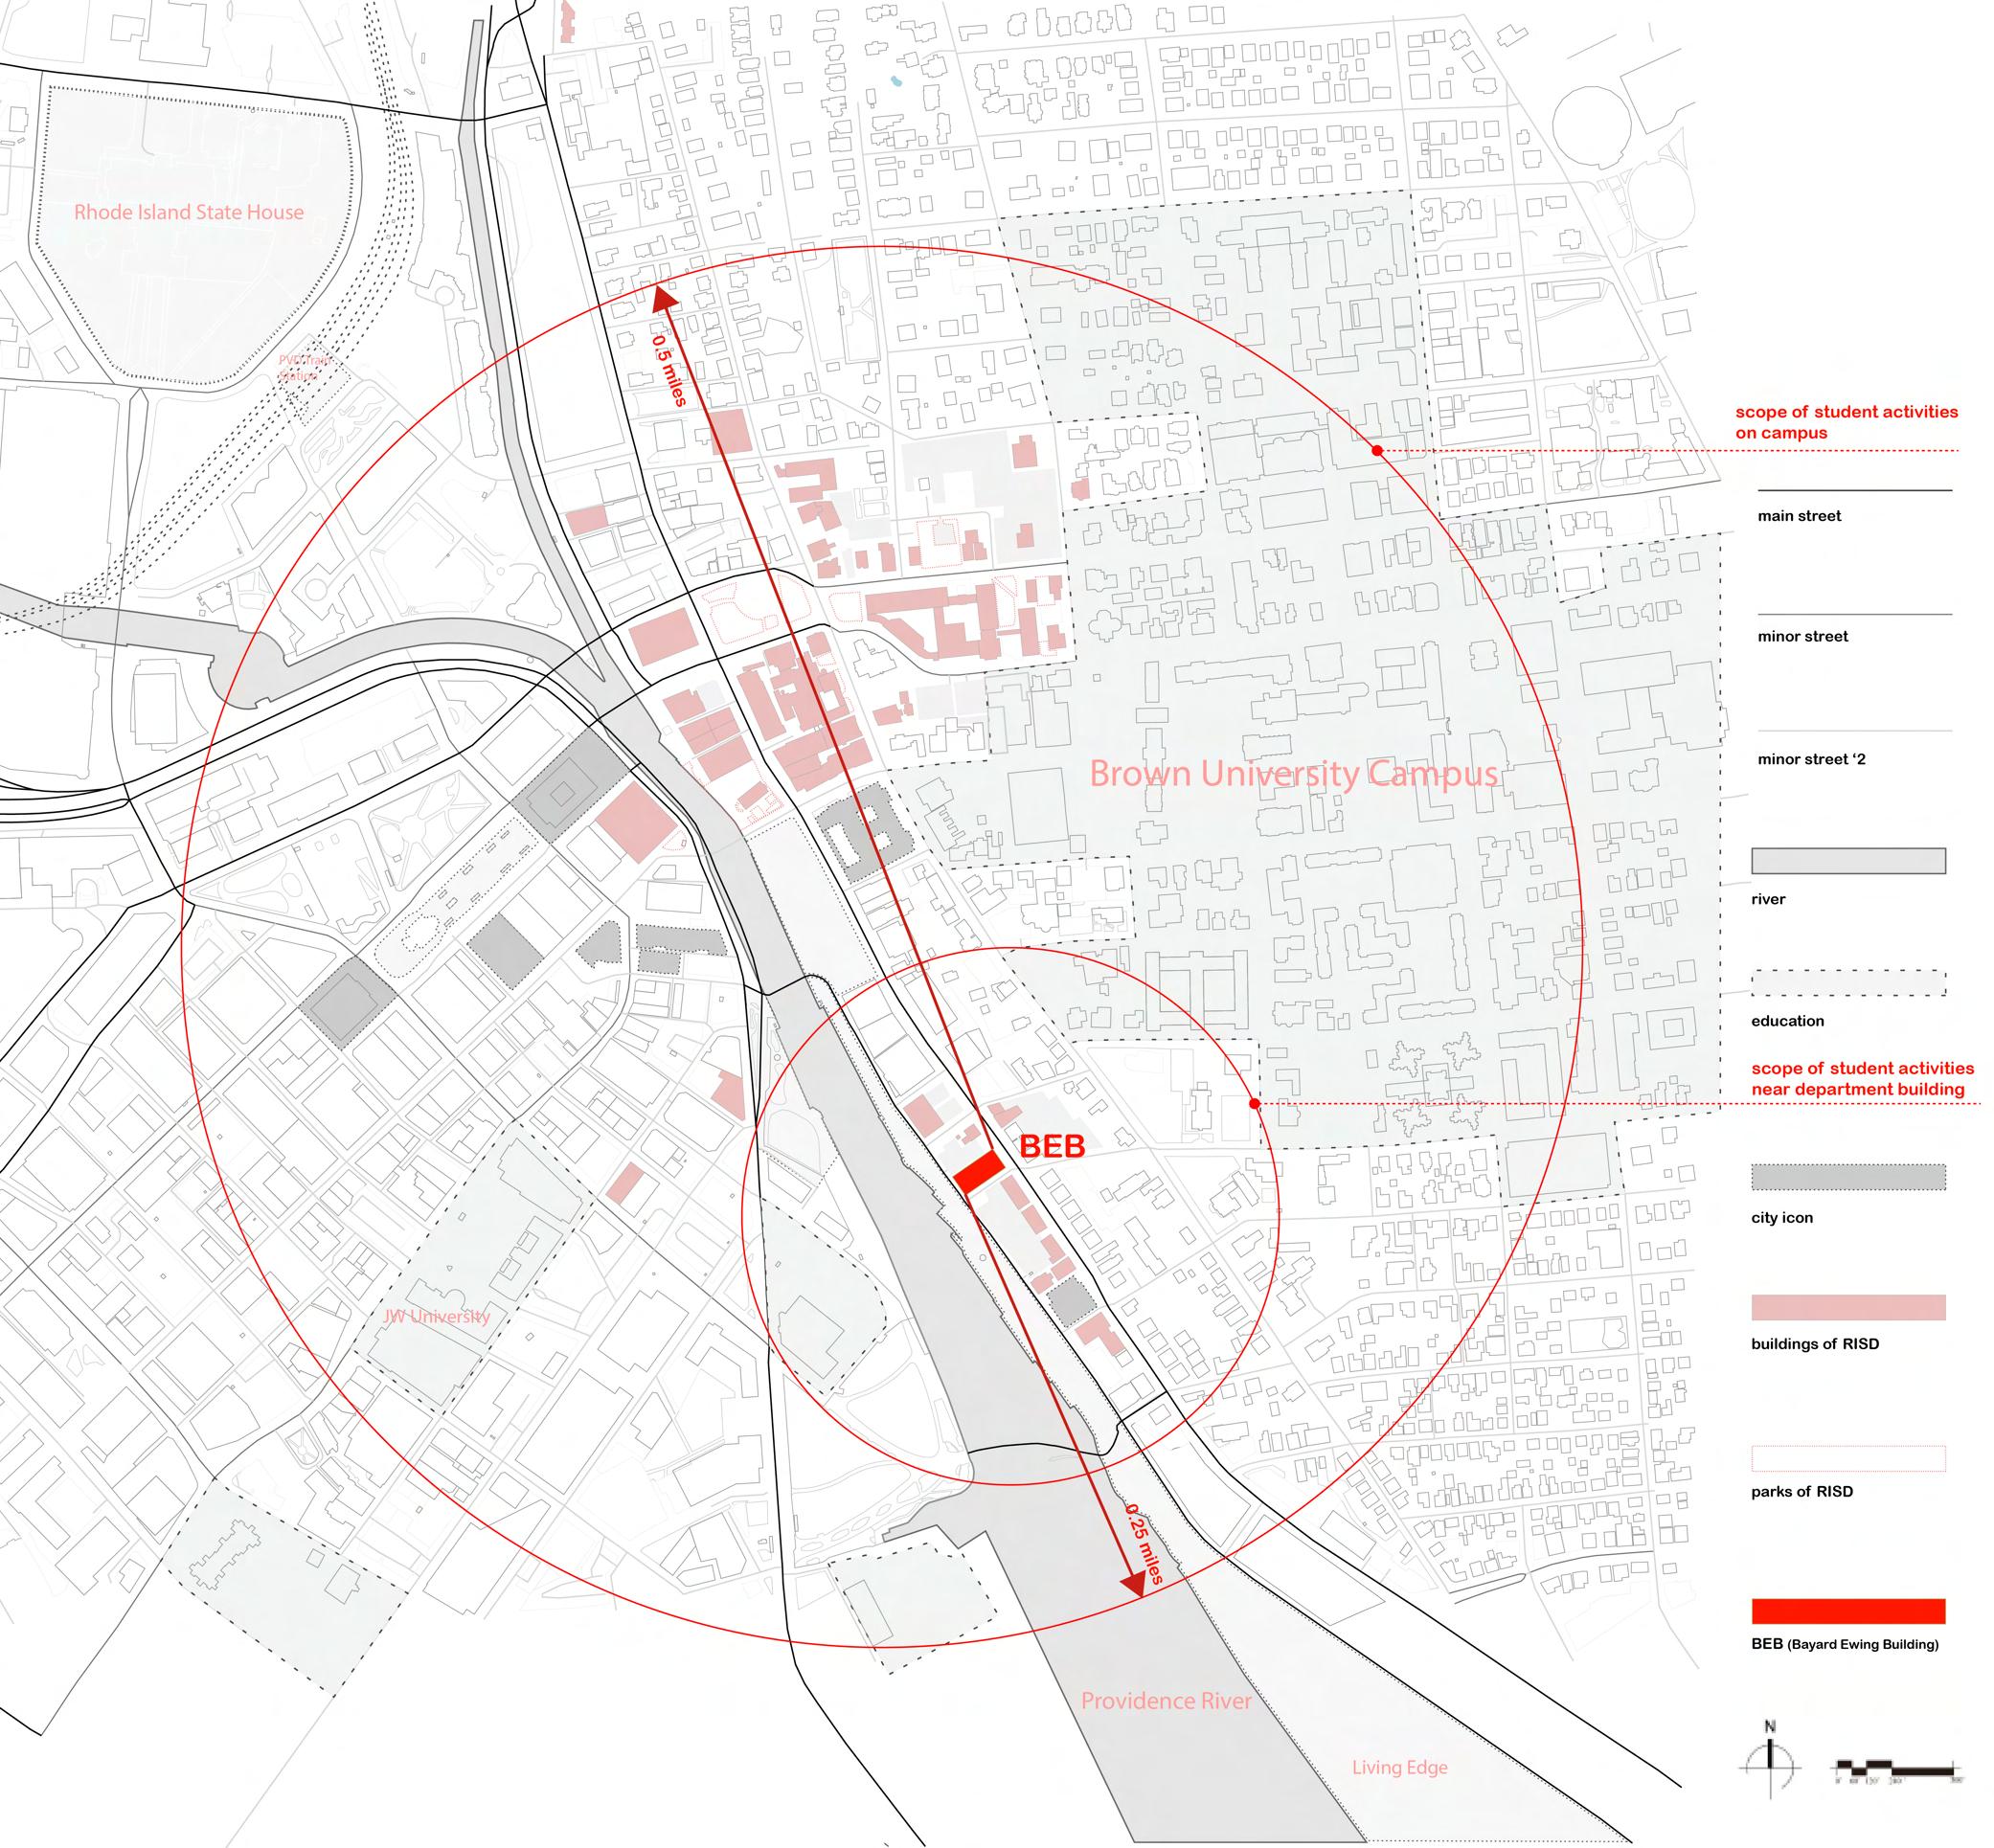
Task: Click the dotted parks of RISD legend box
Action: click(1848, 1458)
